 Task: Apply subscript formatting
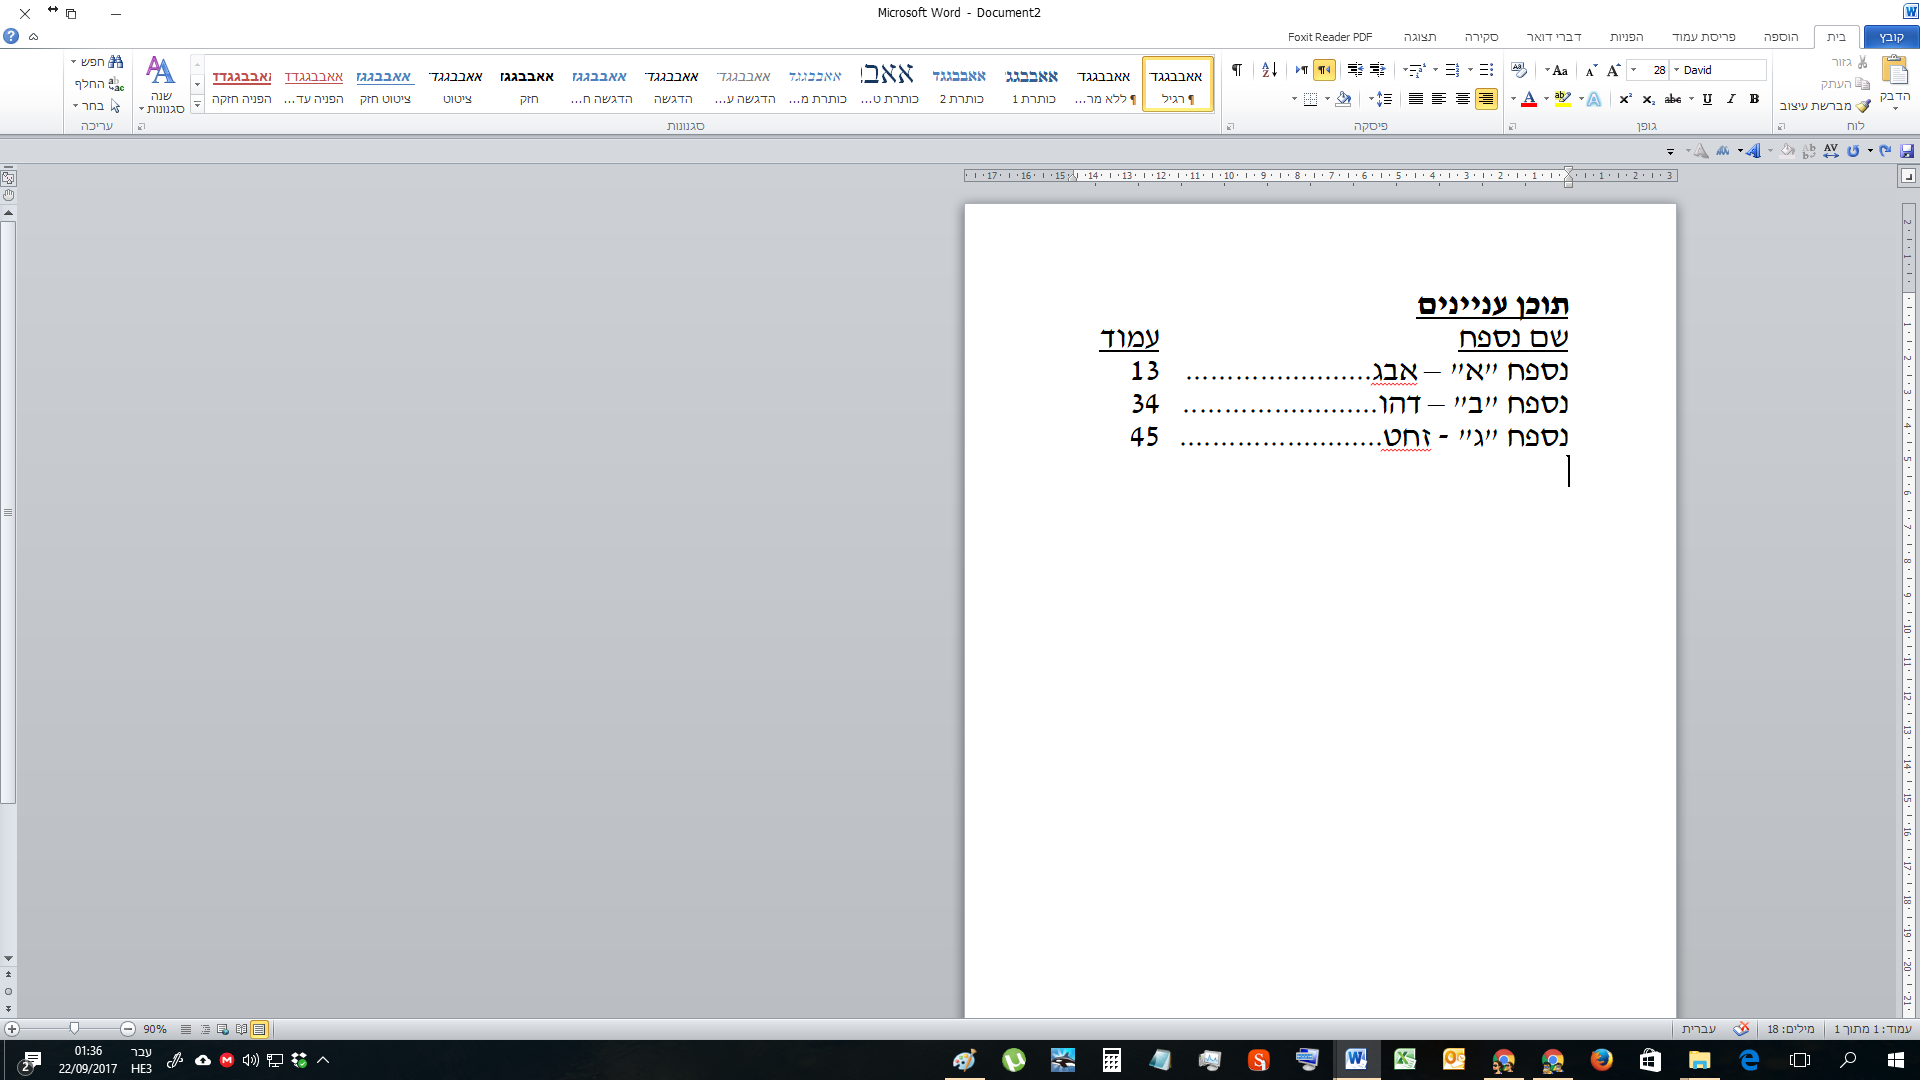1648,99
